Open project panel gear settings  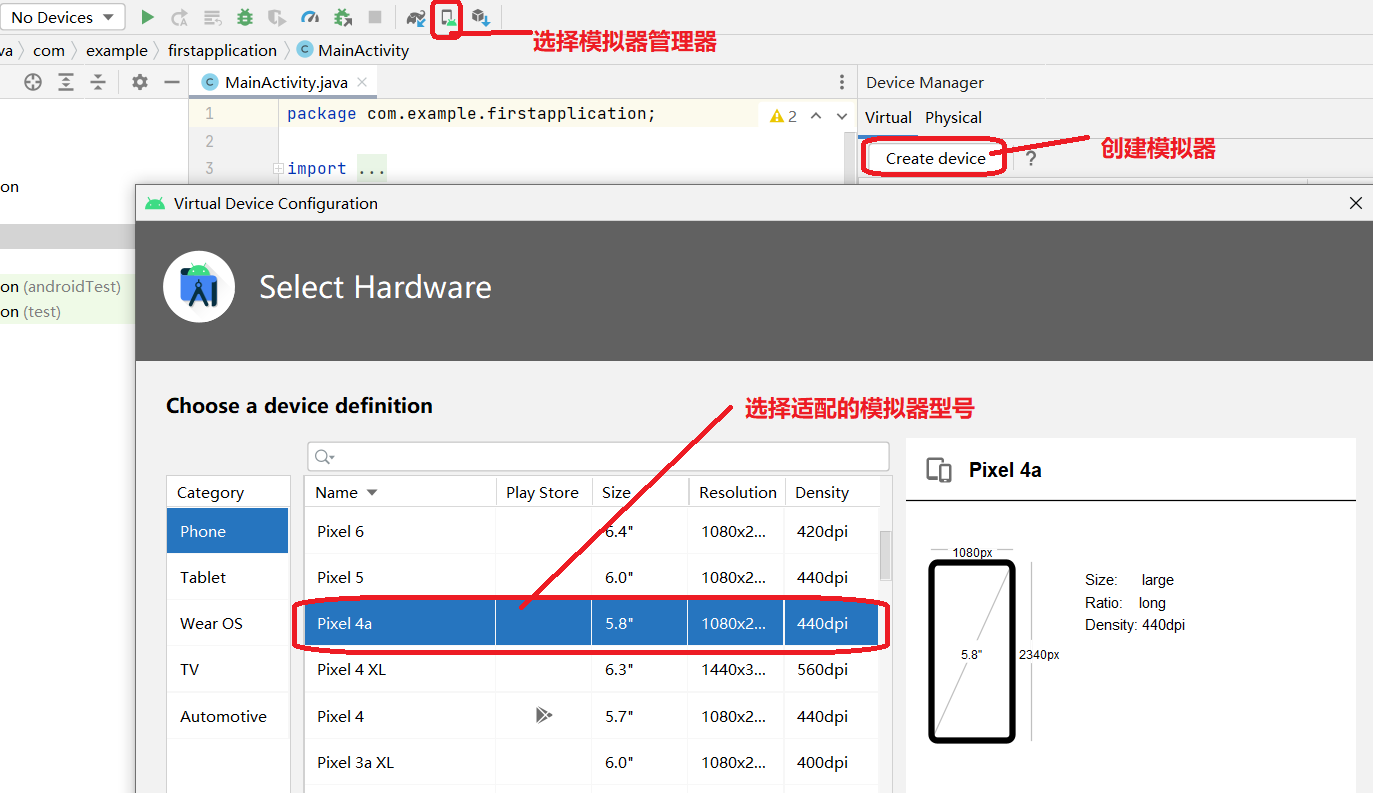click(140, 82)
